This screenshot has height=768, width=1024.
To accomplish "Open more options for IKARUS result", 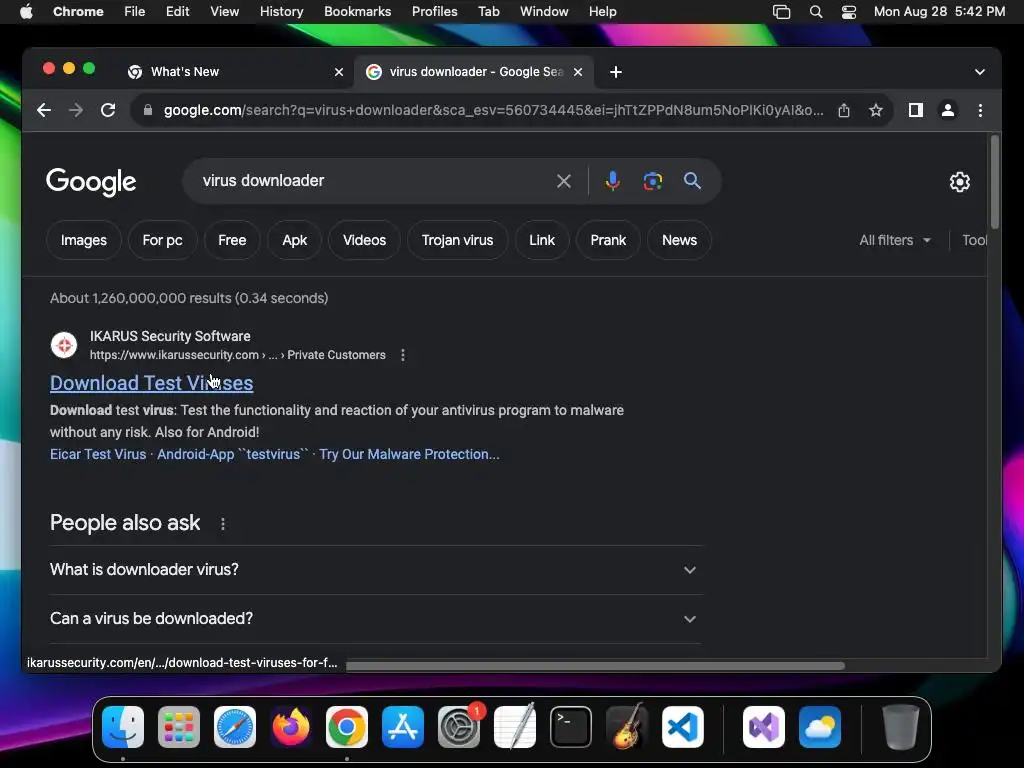I will pos(403,355).
